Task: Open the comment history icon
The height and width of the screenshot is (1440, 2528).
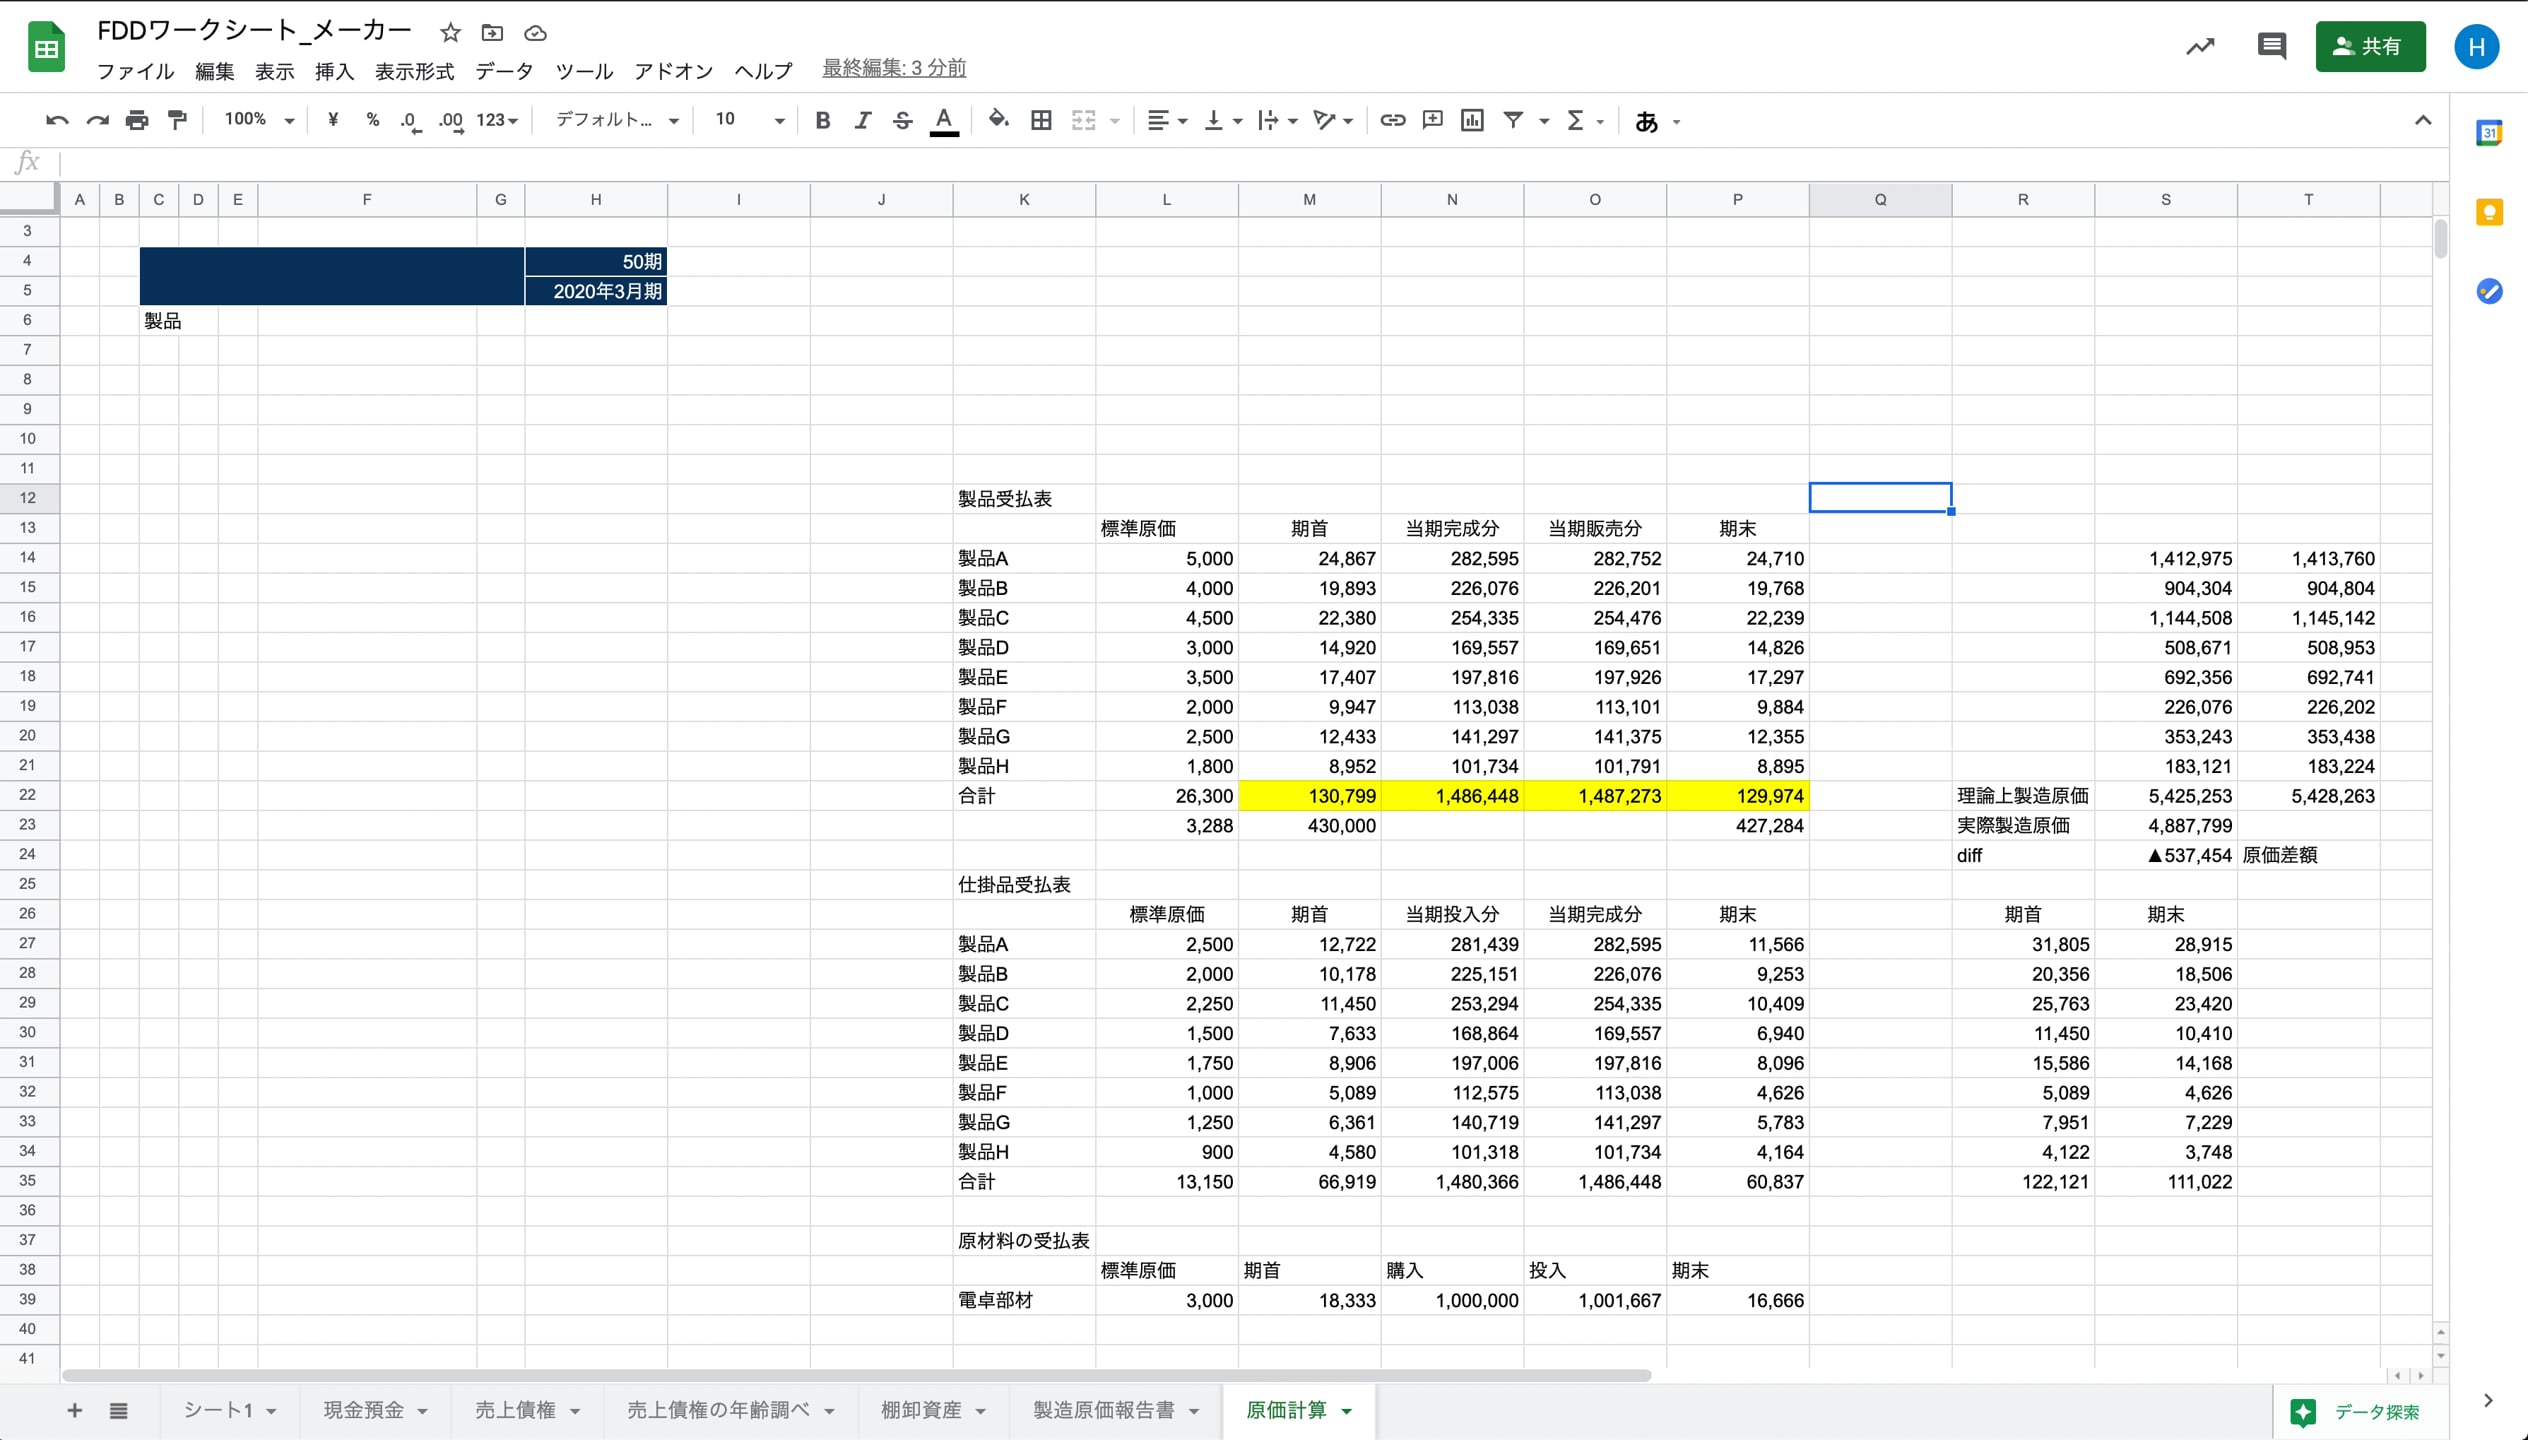Action: 2271,46
